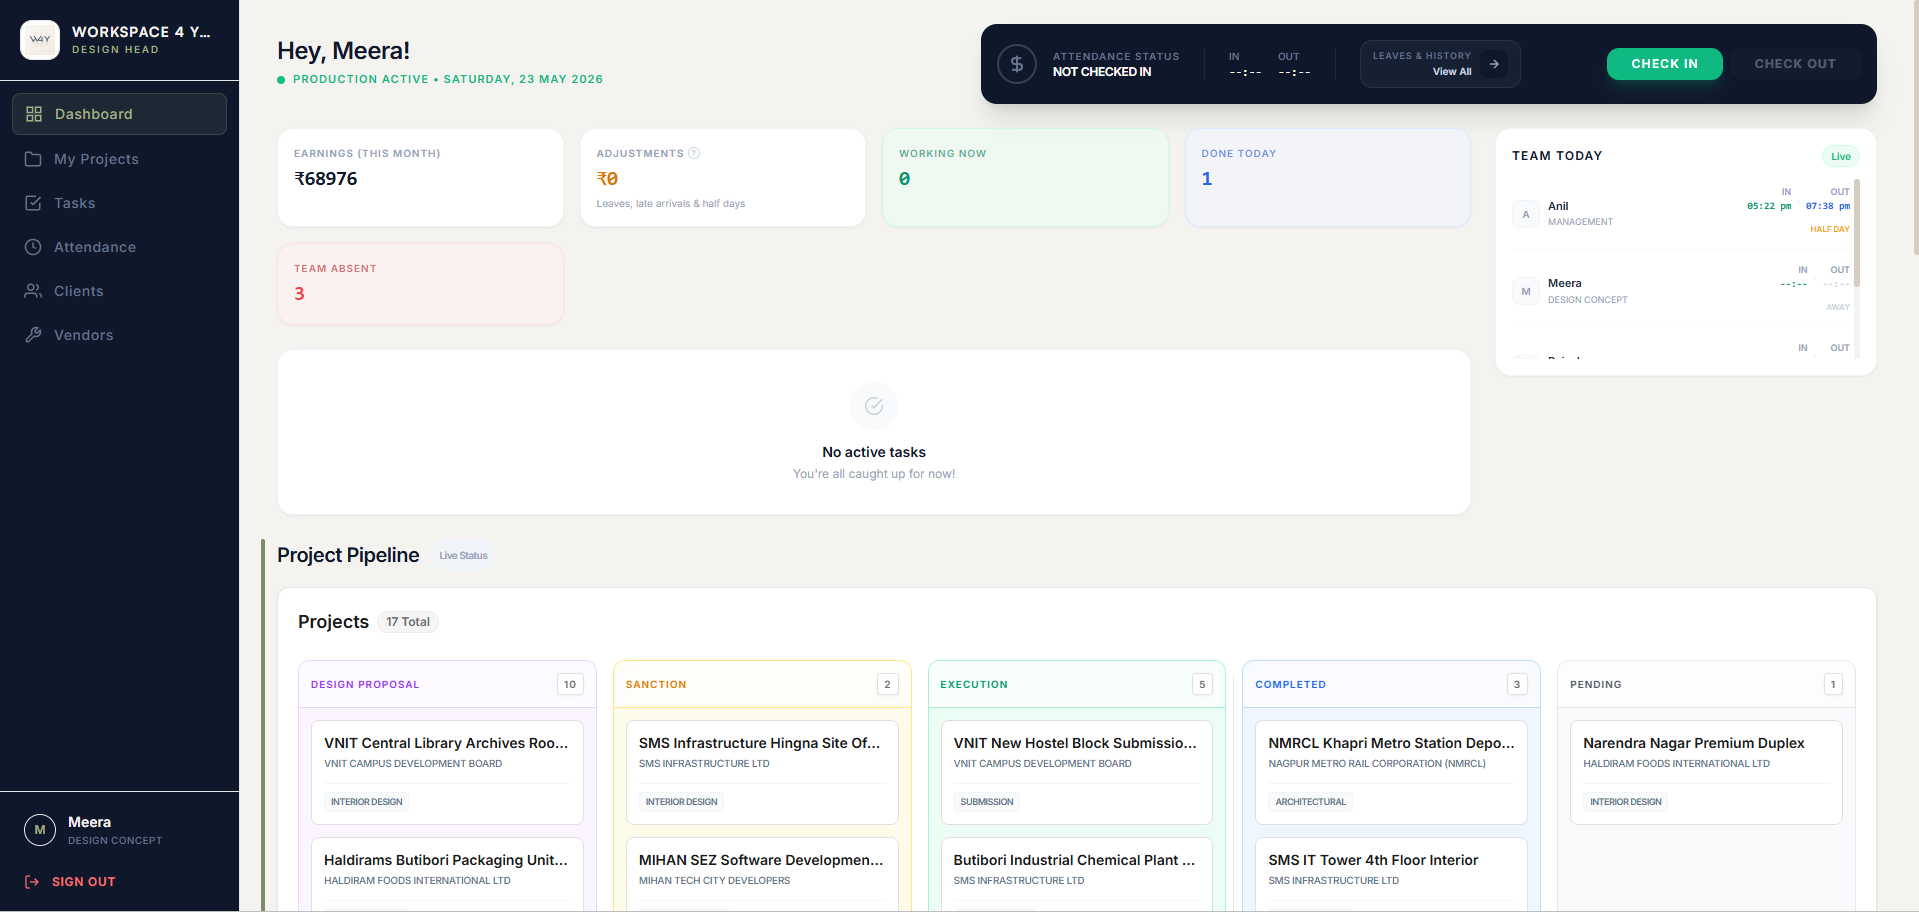Click SIGN OUT
The image size is (1919, 912).
pyautogui.click(x=70, y=882)
